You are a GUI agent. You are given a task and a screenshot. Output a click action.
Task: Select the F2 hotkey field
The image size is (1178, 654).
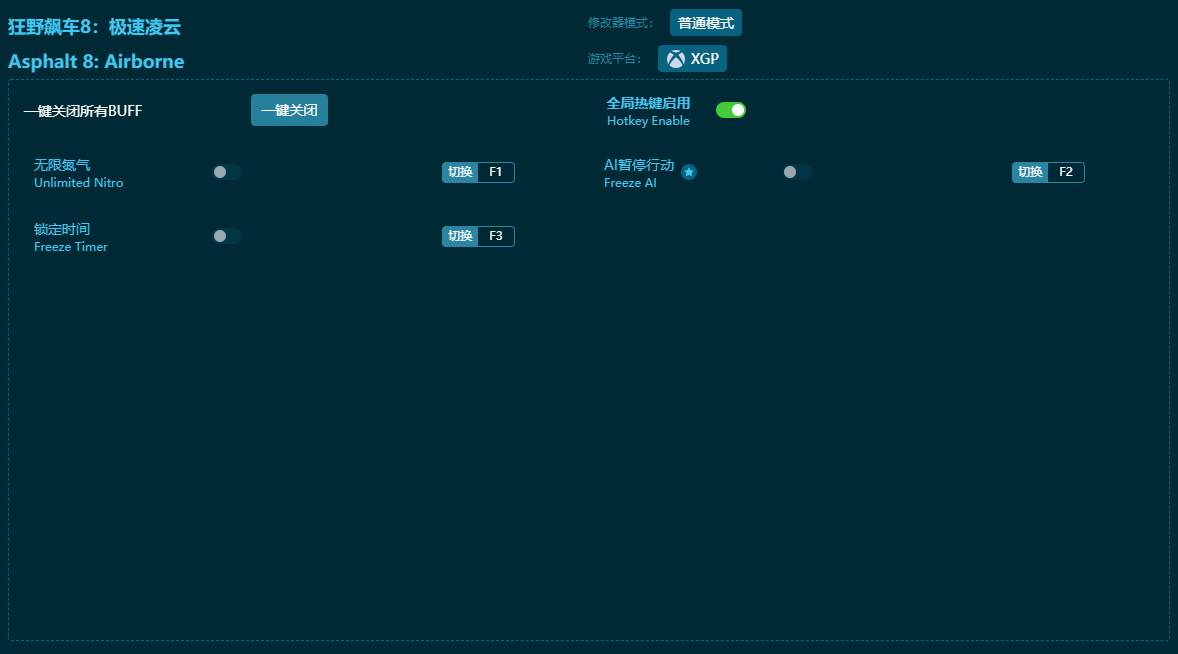coord(1066,172)
